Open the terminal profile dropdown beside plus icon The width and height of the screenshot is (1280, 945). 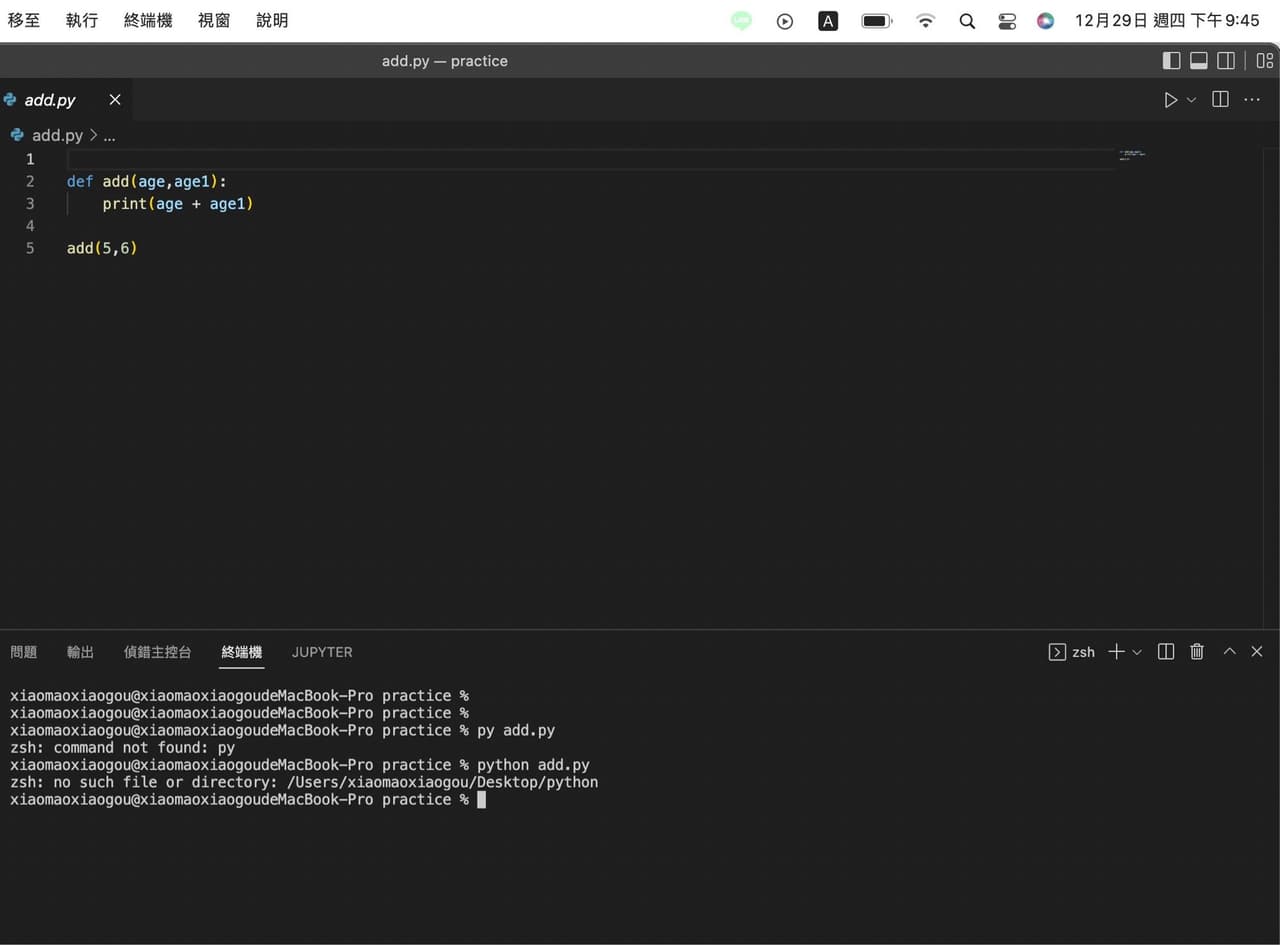[1138, 651]
